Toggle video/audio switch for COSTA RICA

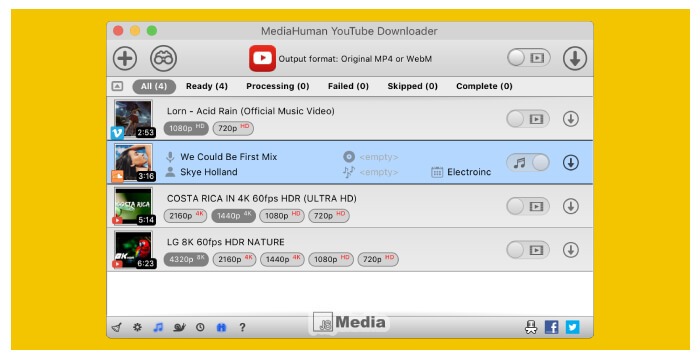[x=528, y=206]
